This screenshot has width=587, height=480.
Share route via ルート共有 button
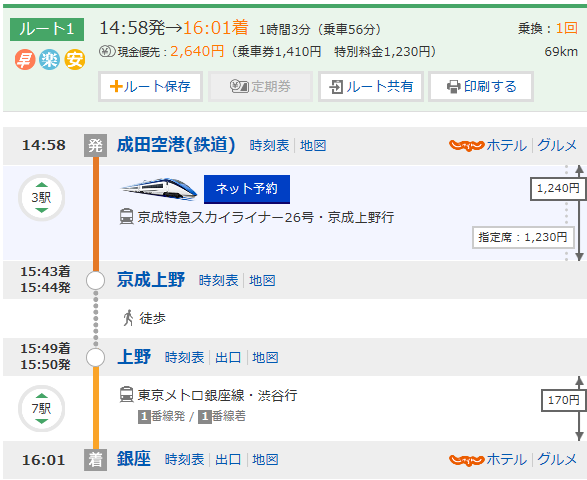pos(371,86)
